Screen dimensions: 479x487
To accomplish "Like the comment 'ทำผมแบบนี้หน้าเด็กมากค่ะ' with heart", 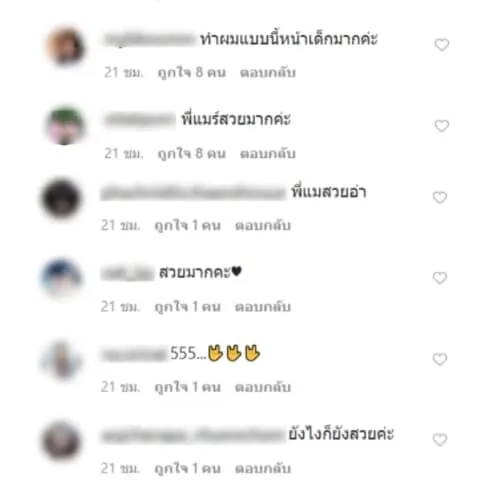I will pyautogui.click(x=442, y=45).
